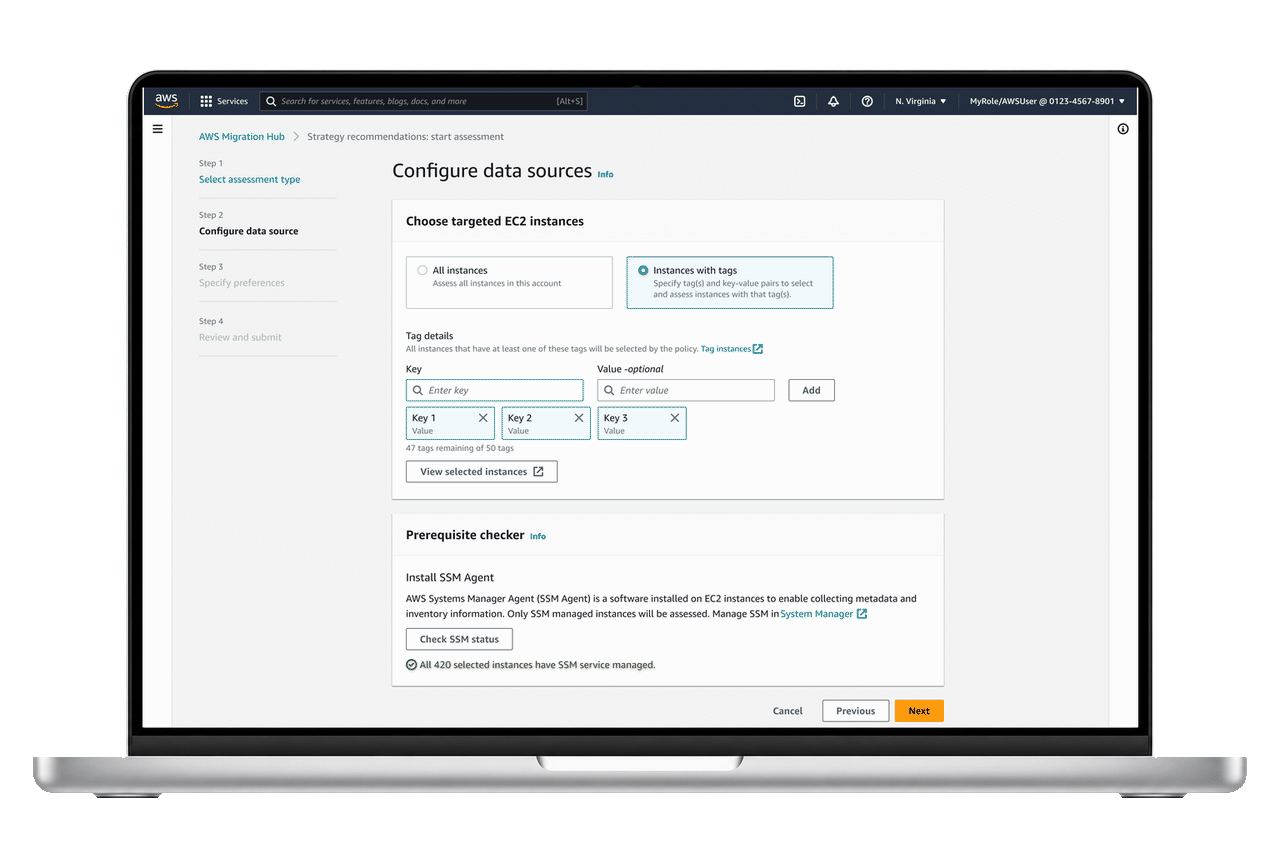Click the external link icon beside Tag instances
This screenshot has height=853, width=1280.
[758, 349]
